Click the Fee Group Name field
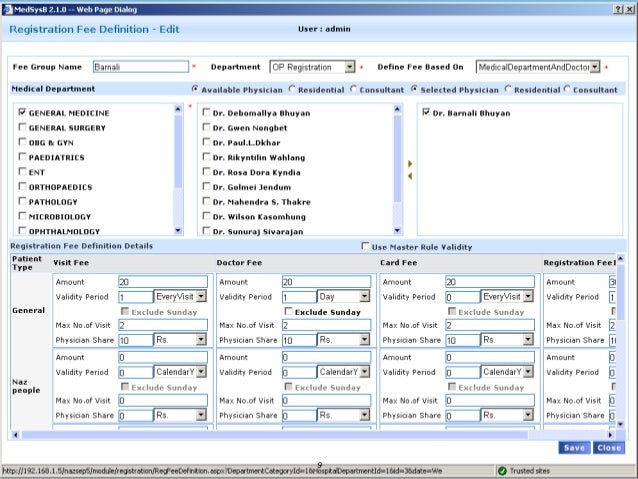Viewport: 638px width, 479px height. click(x=141, y=67)
